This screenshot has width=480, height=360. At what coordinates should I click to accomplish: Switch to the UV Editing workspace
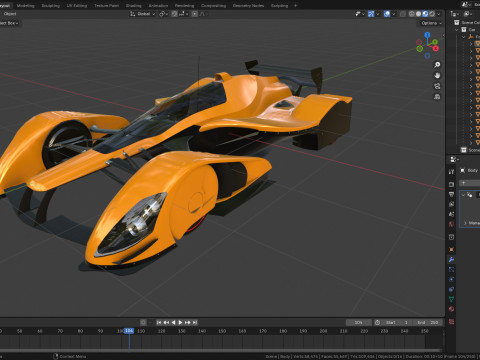[x=77, y=6]
